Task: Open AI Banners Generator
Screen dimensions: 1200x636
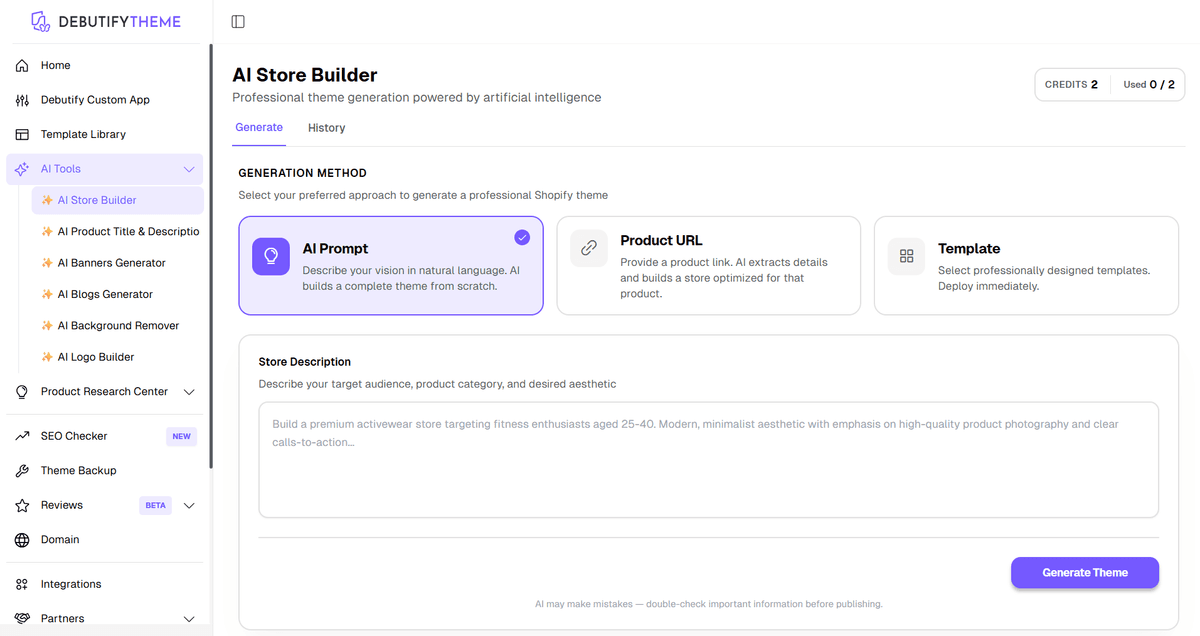Action: 118,263
